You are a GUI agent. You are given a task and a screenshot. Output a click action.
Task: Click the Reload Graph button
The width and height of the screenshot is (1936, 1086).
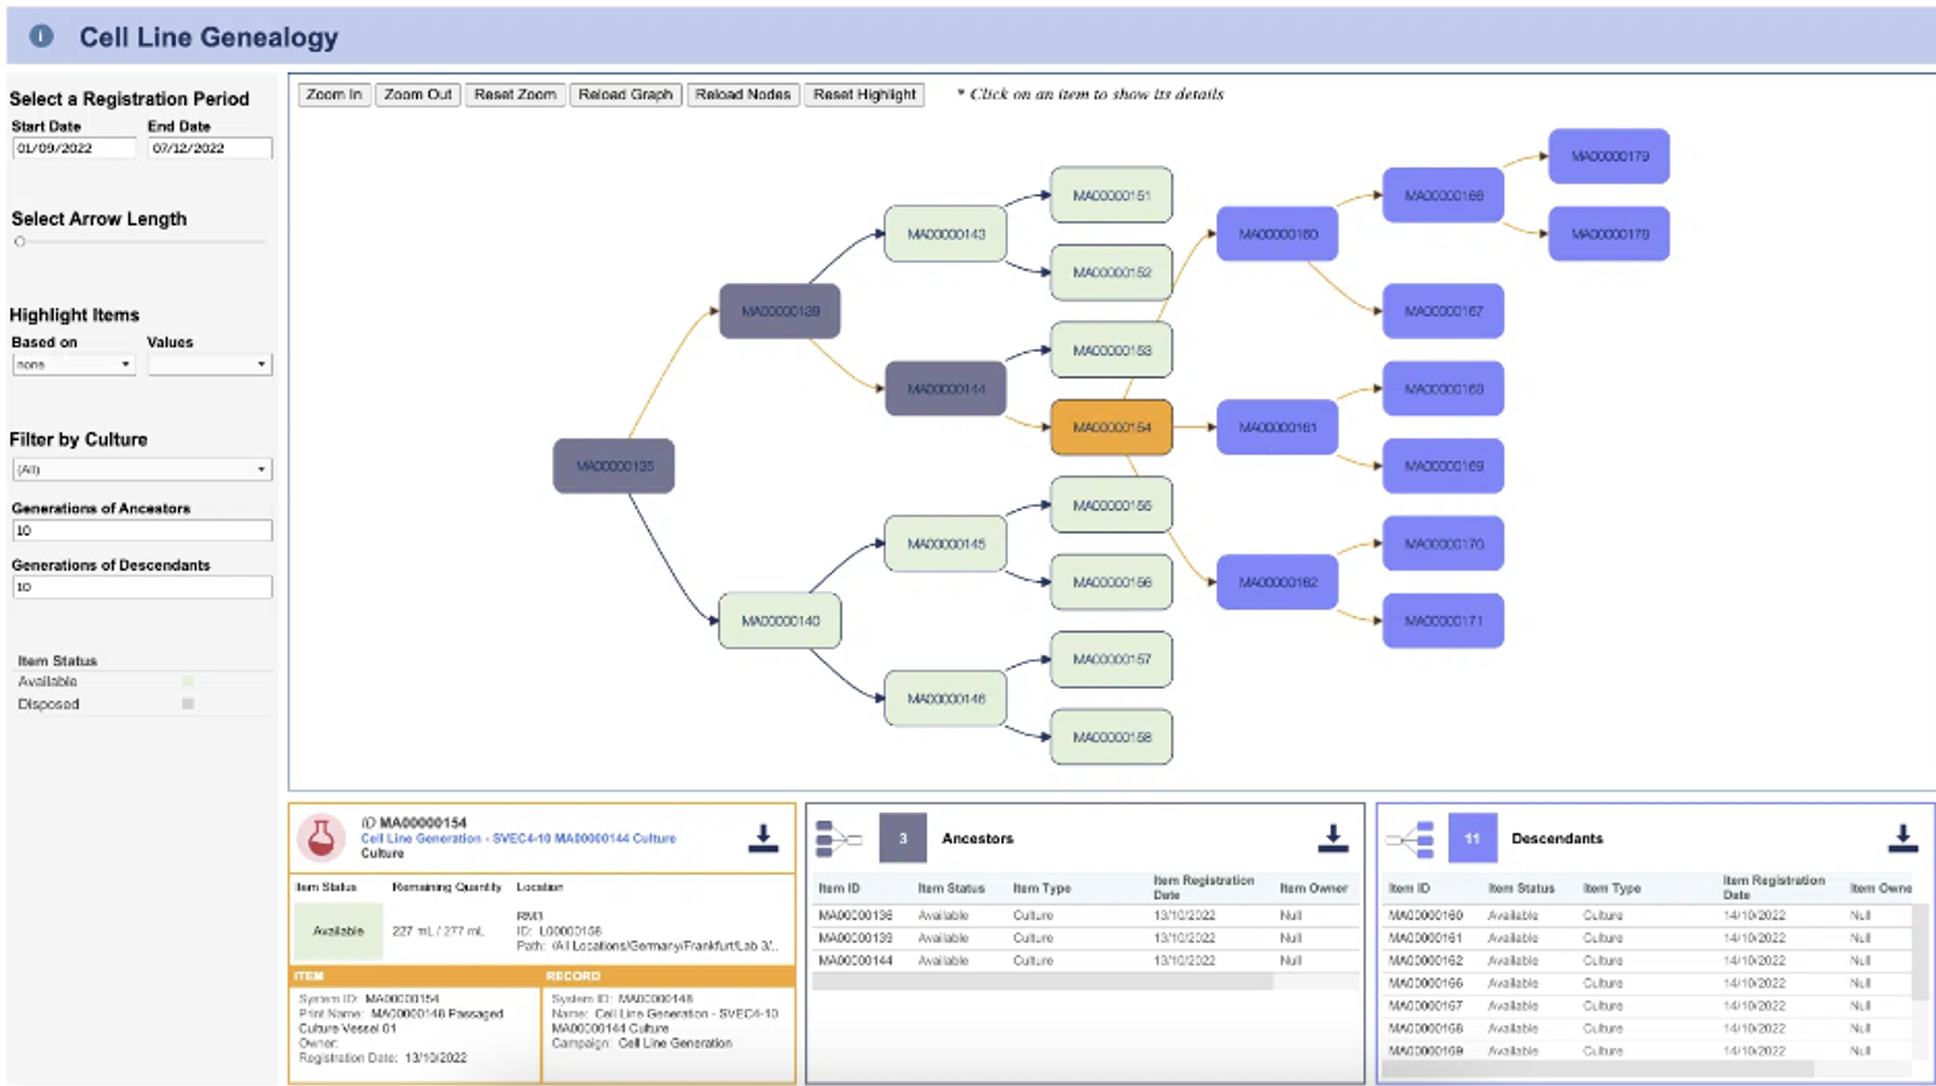pos(626,95)
